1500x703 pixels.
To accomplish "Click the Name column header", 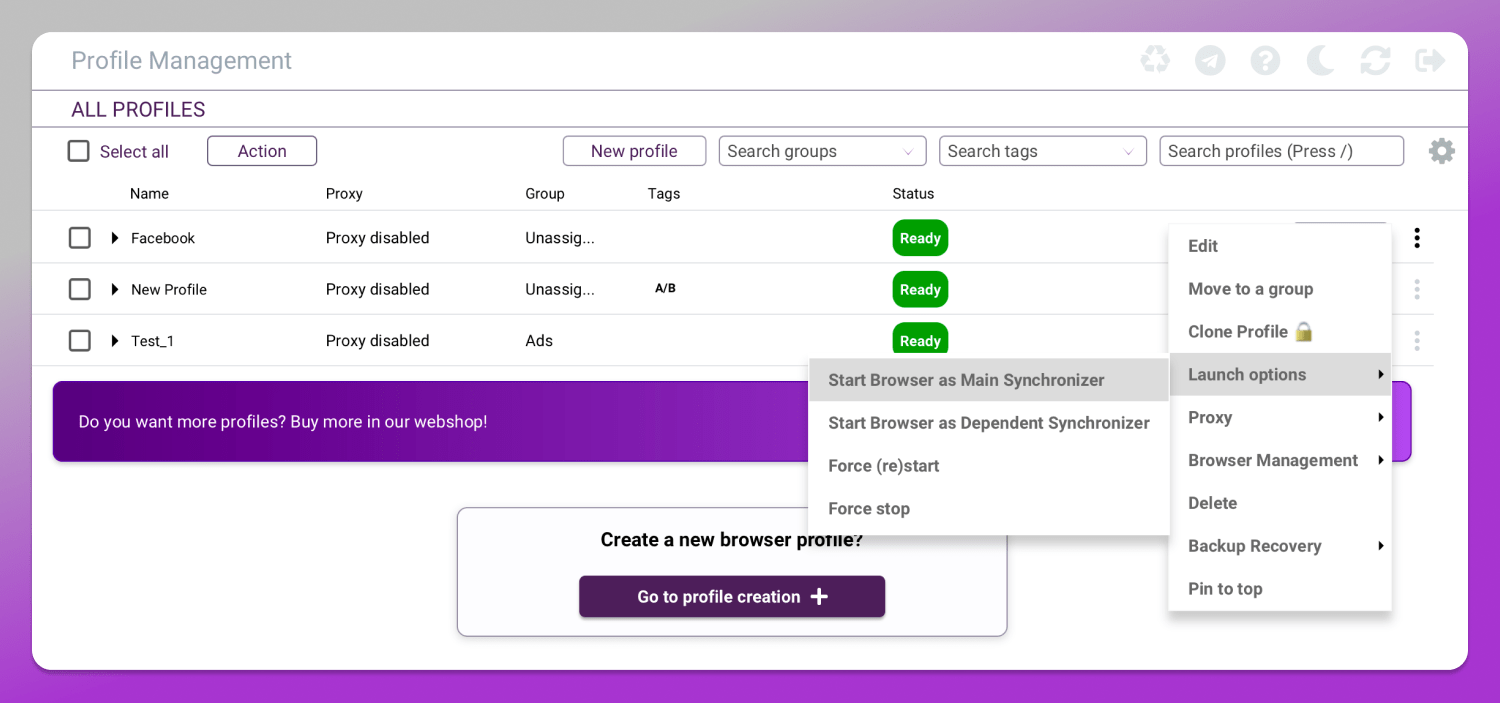I will coord(149,194).
